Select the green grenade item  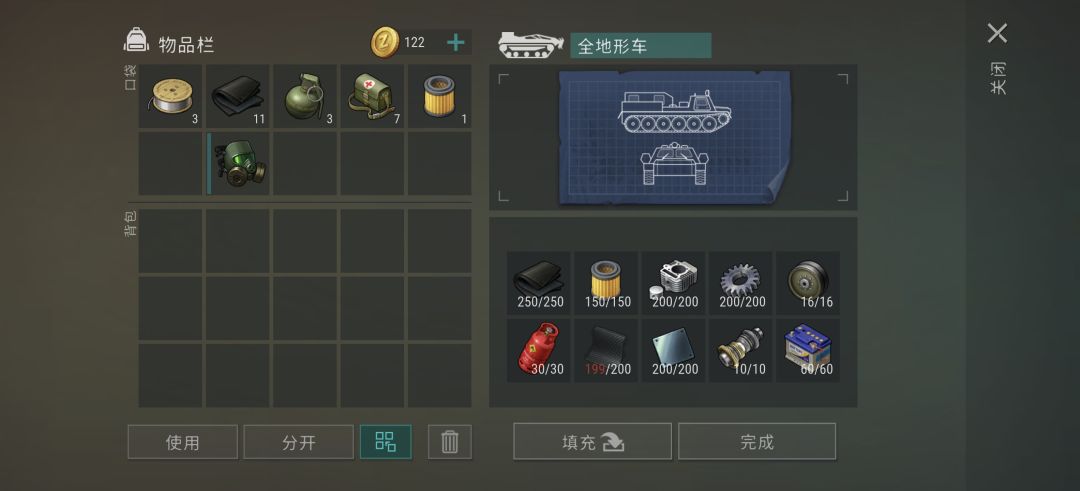click(305, 96)
